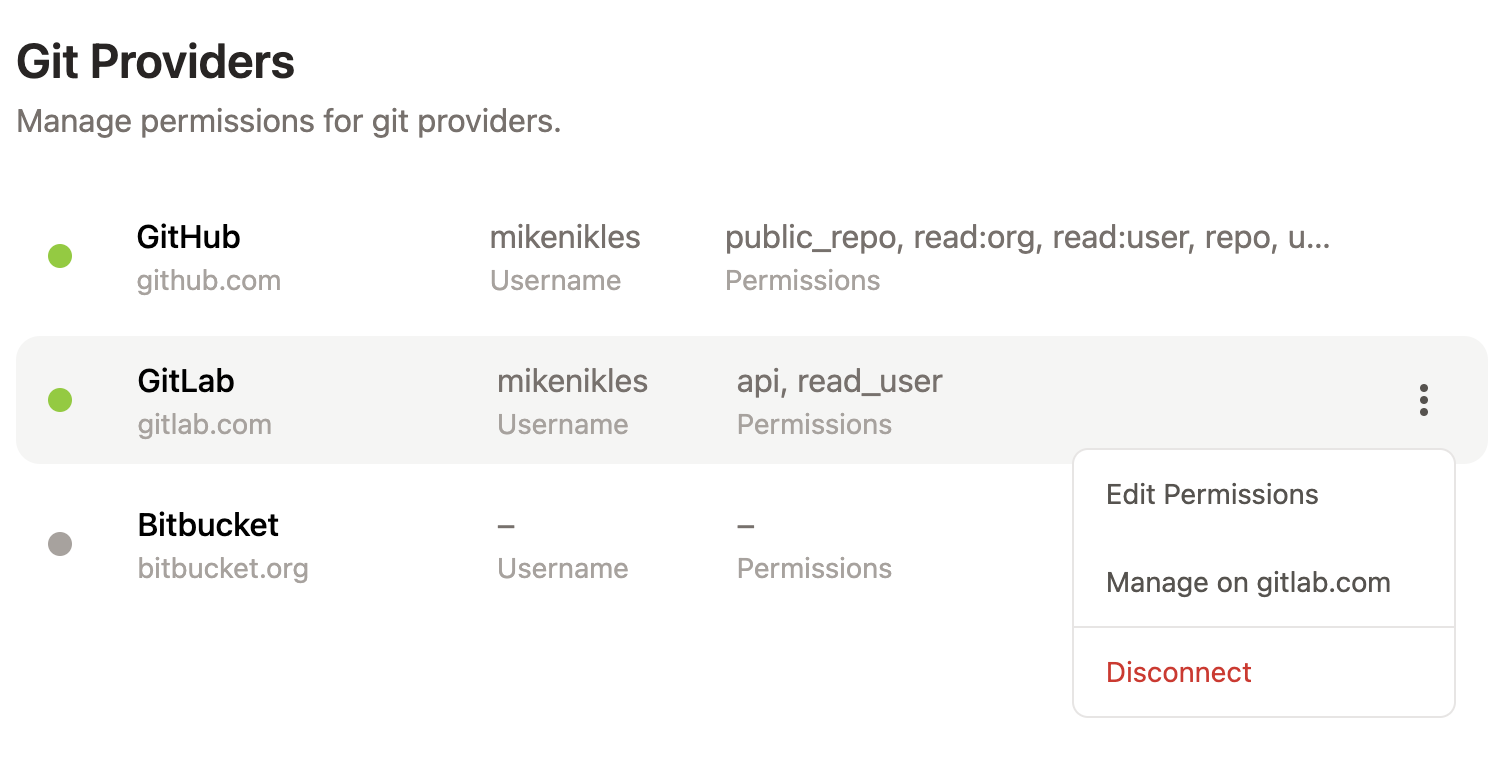Click the green status dot beside GitHub

click(59, 256)
